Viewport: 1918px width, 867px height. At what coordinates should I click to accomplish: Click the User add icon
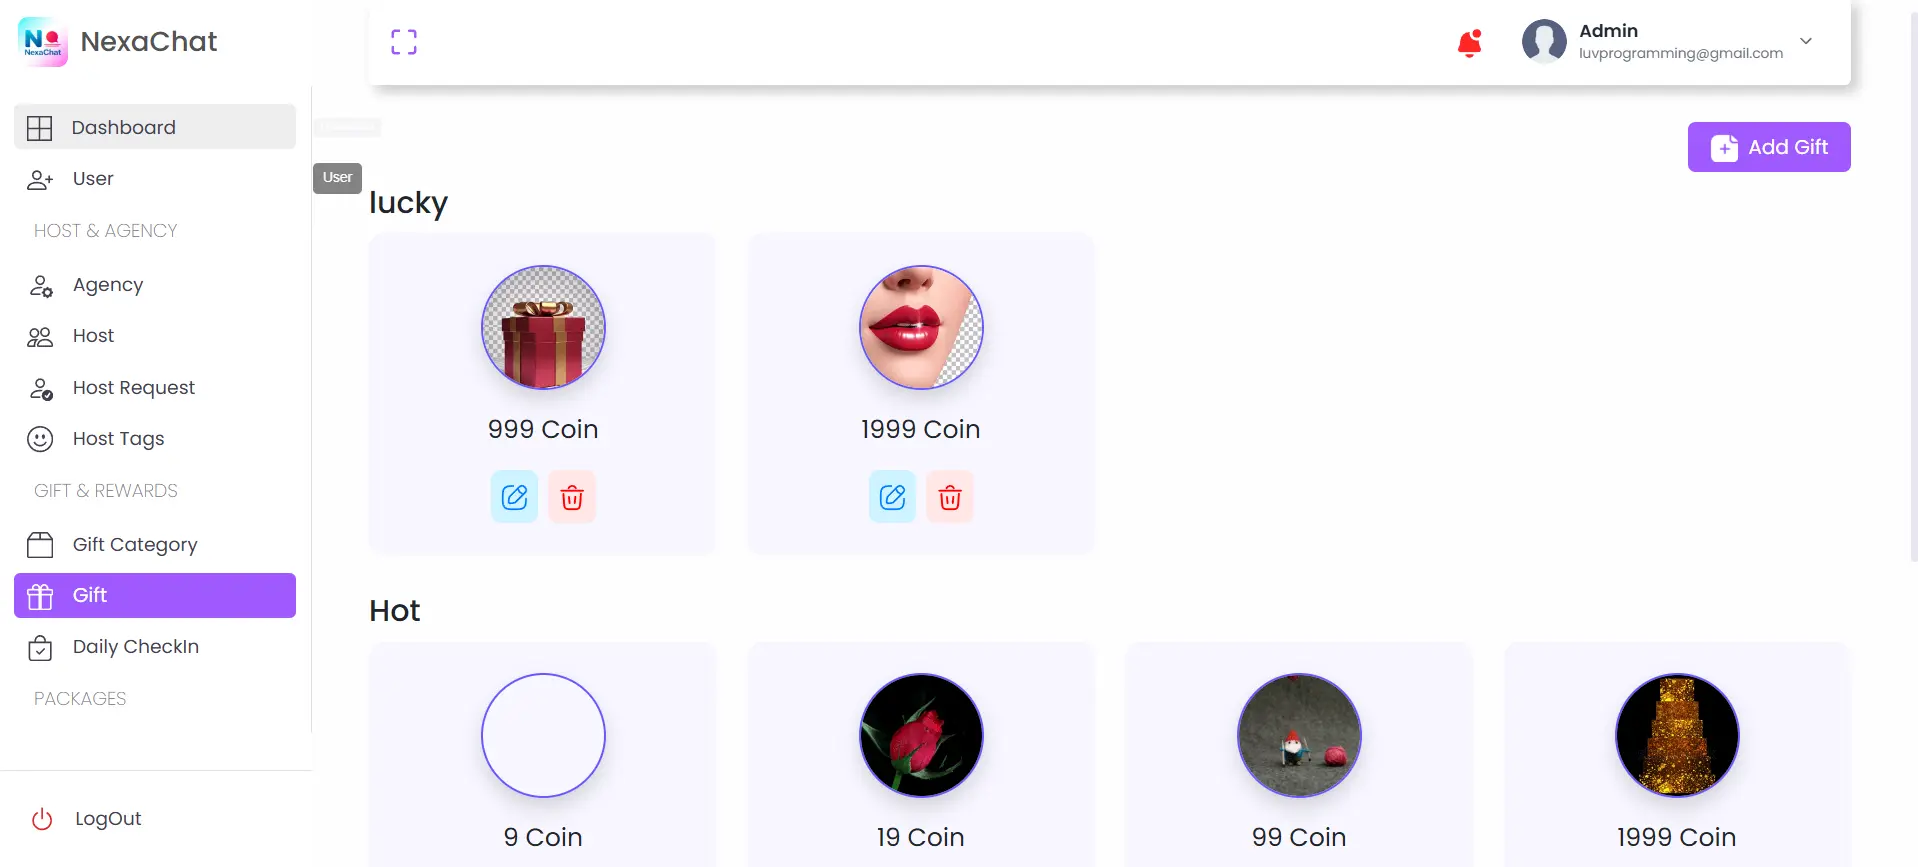point(39,179)
